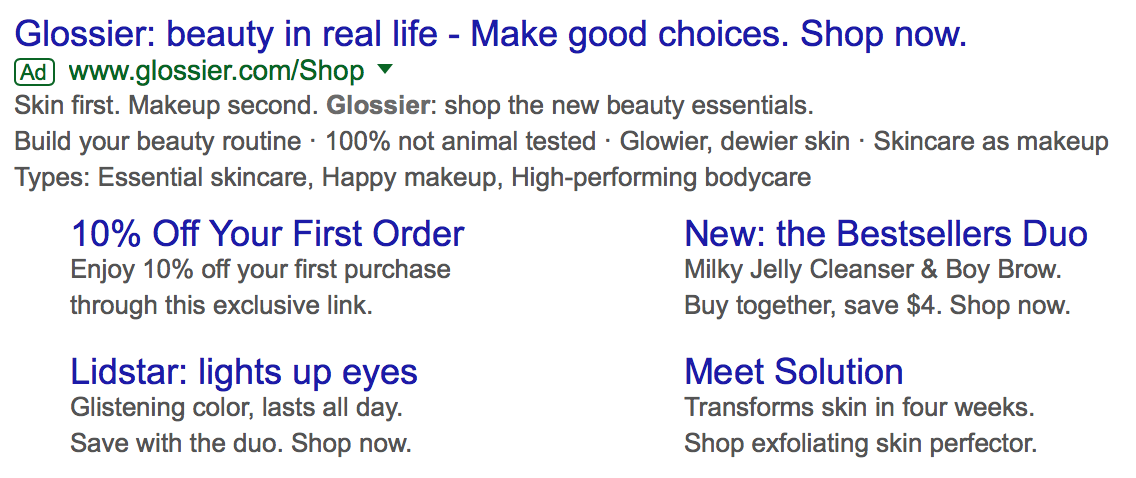The image size is (1136, 478).
Task: Click the Build your beauty routine callout
Action: pos(157,141)
